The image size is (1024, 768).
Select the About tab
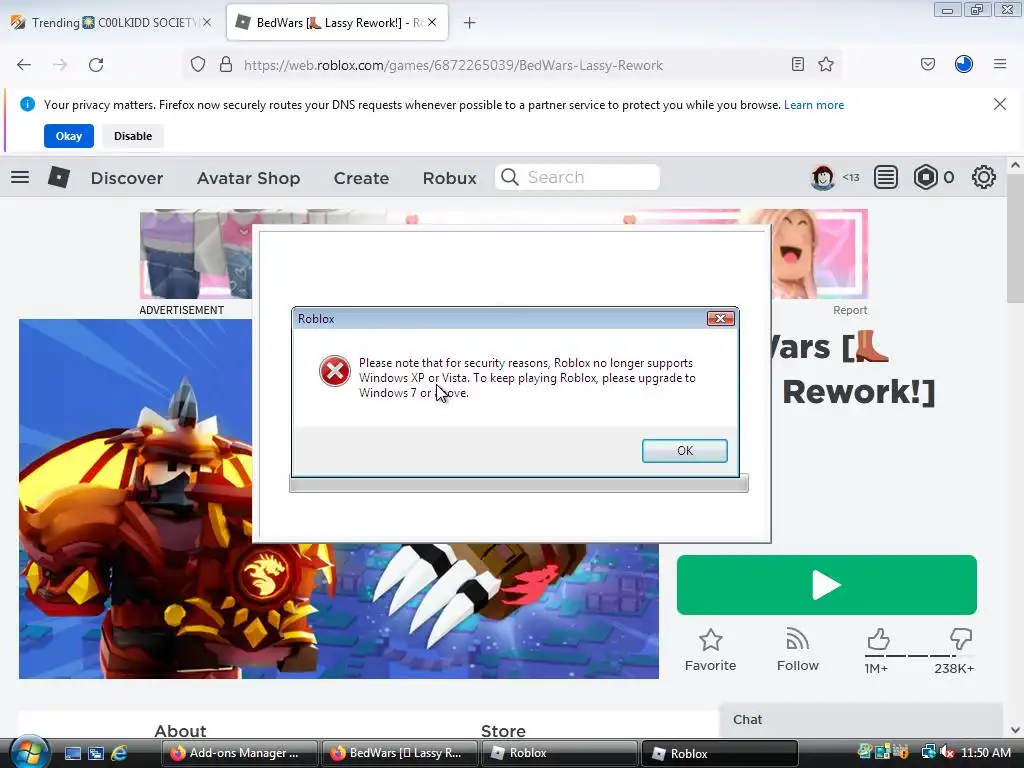click(180, 731)
